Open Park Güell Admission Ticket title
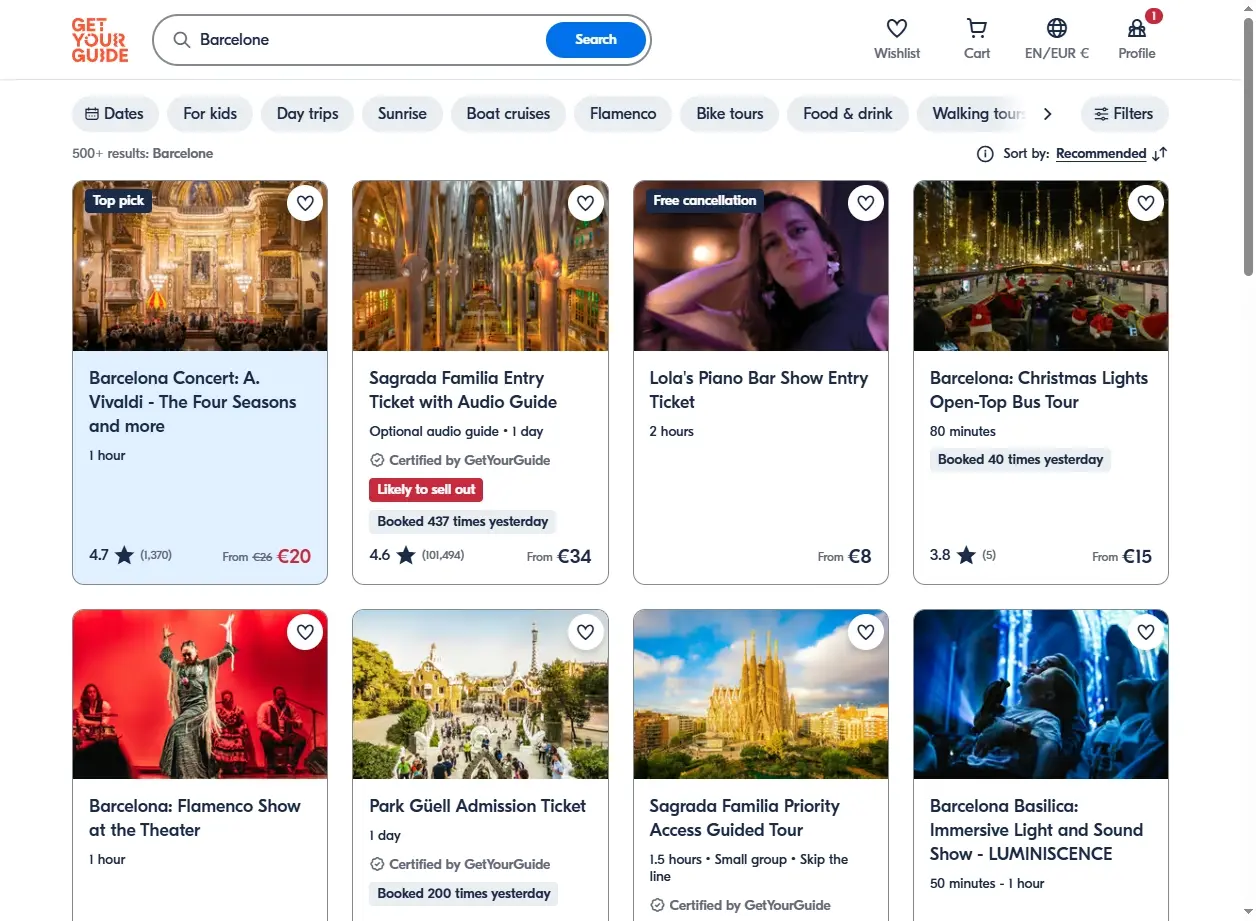 point(478,806)
